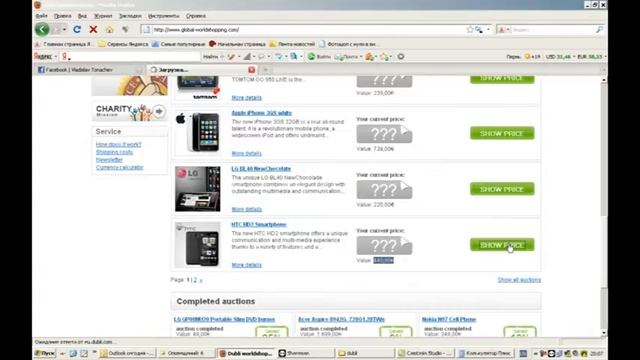Click the search magnifier icon in the search box

599,30
